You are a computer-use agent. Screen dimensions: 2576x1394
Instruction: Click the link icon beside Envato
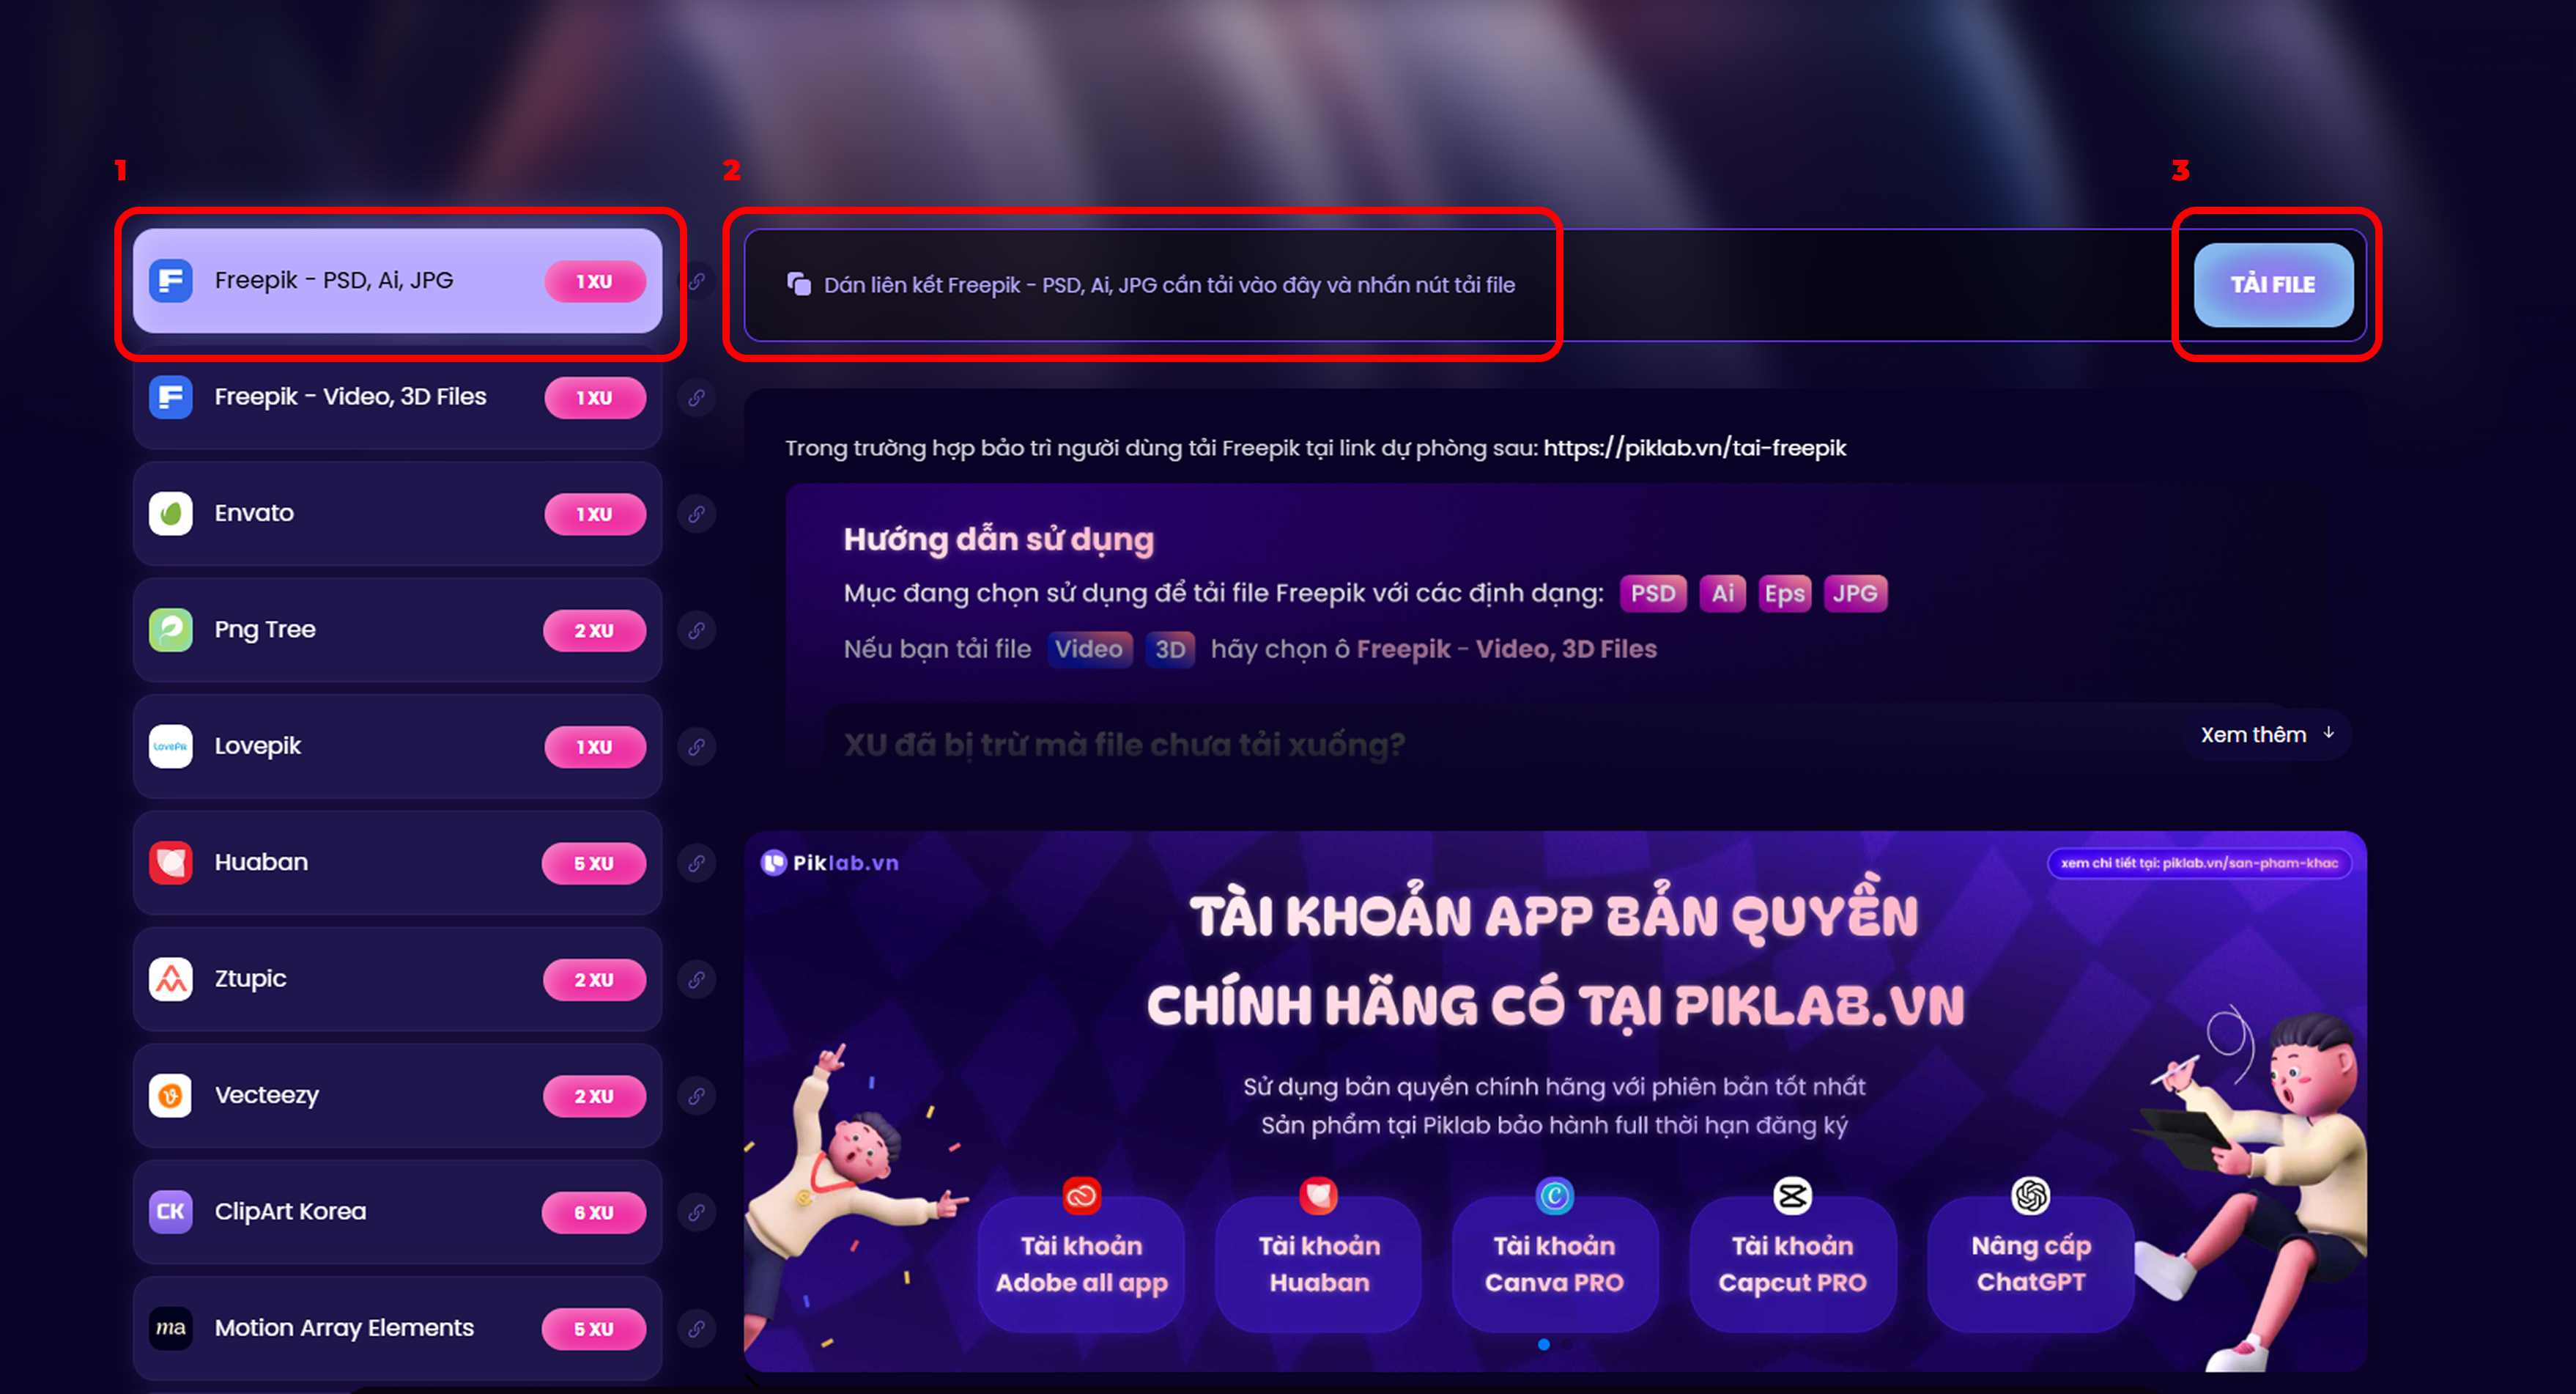[697, 514]
